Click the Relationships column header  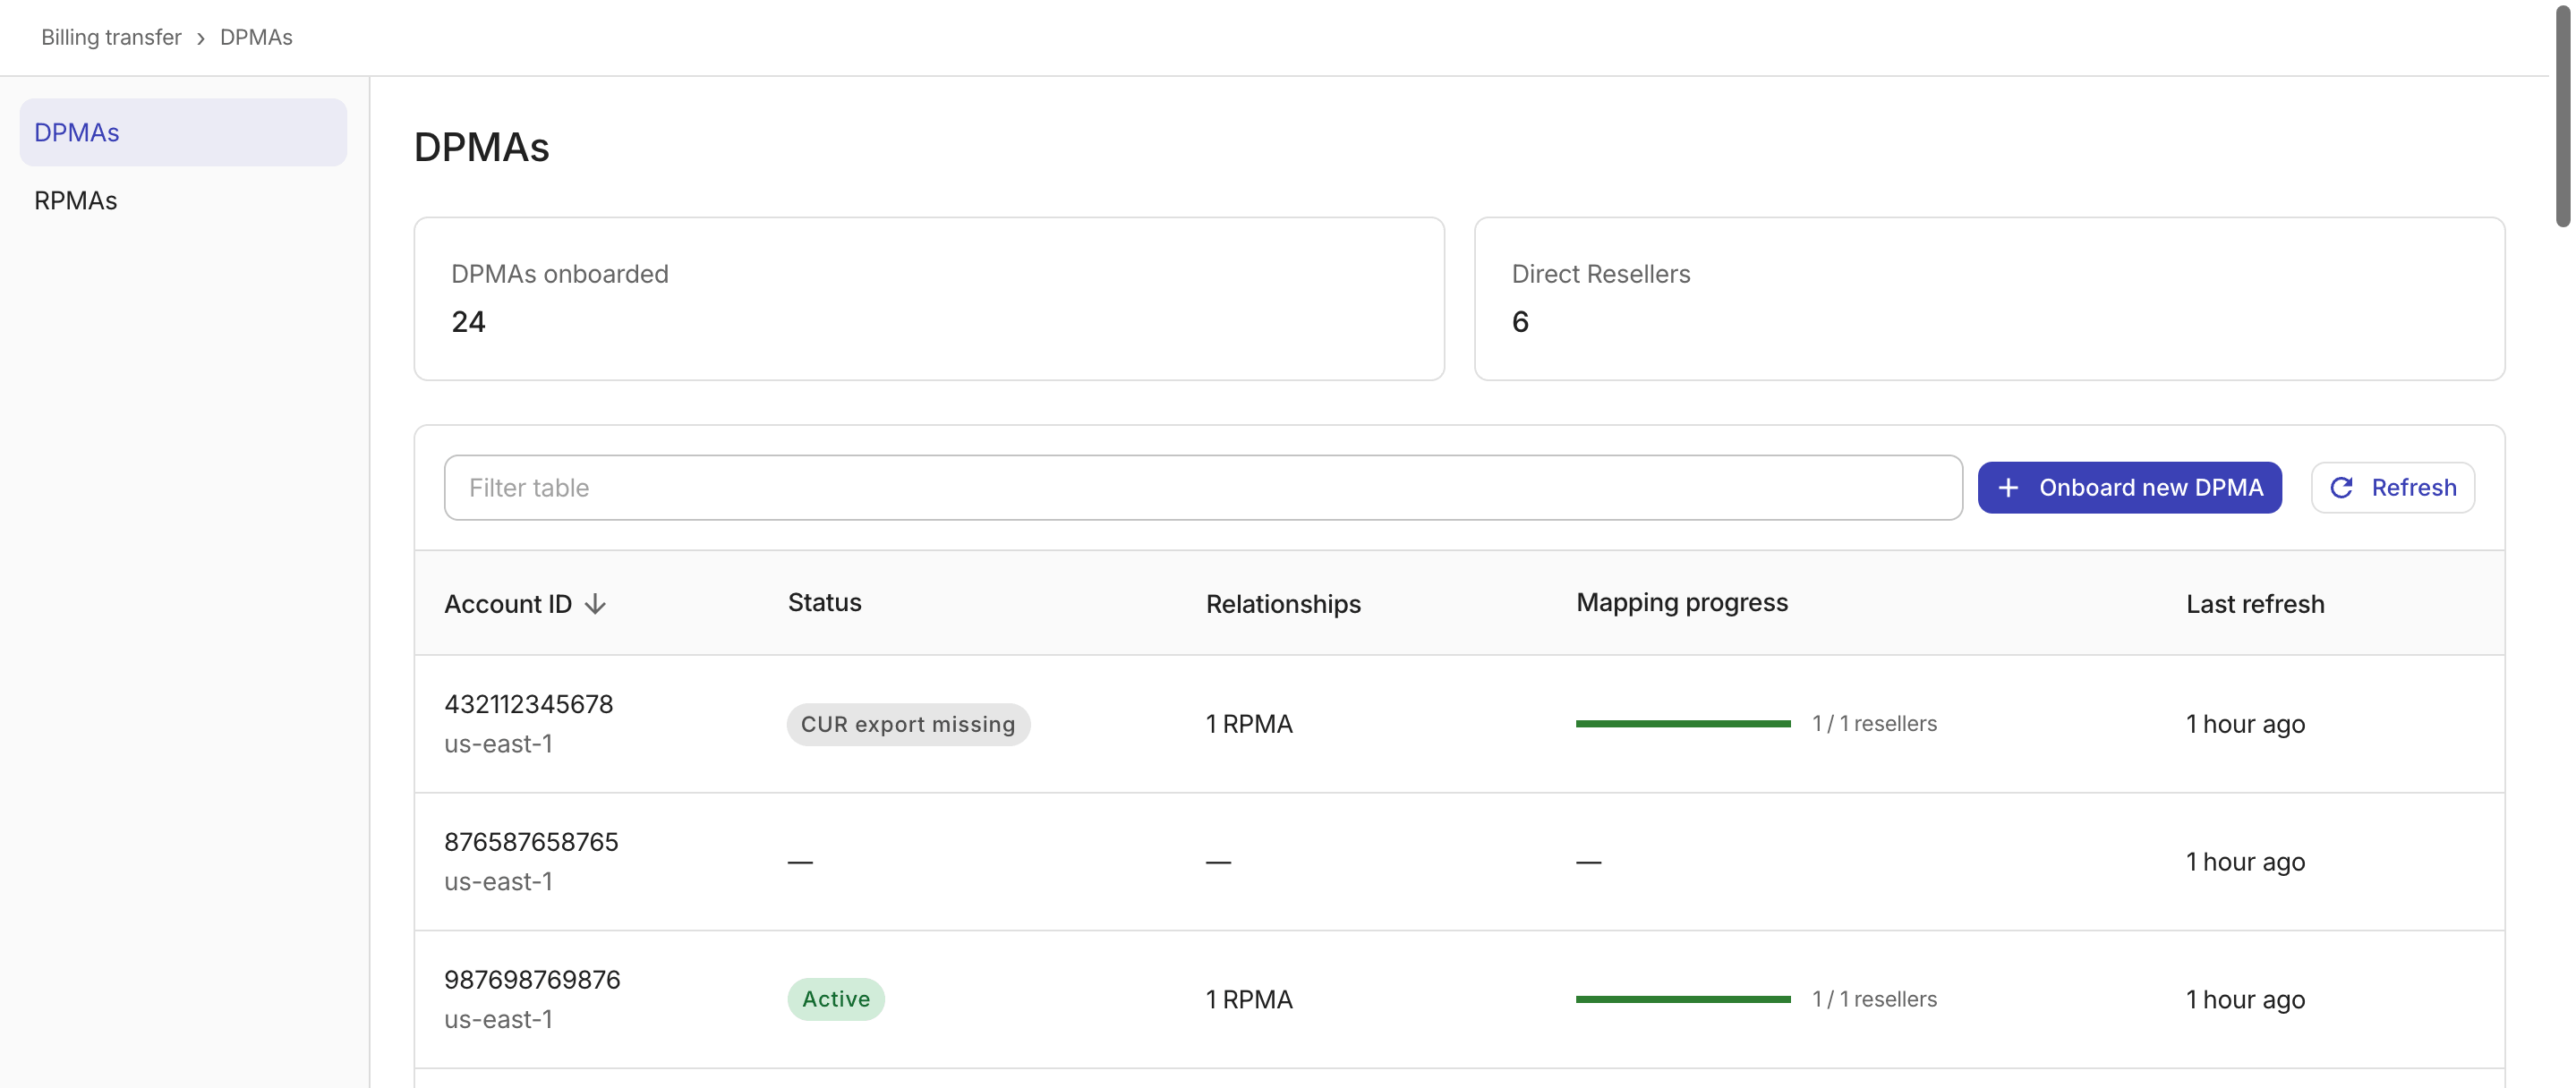click(x=1283, y=604)
